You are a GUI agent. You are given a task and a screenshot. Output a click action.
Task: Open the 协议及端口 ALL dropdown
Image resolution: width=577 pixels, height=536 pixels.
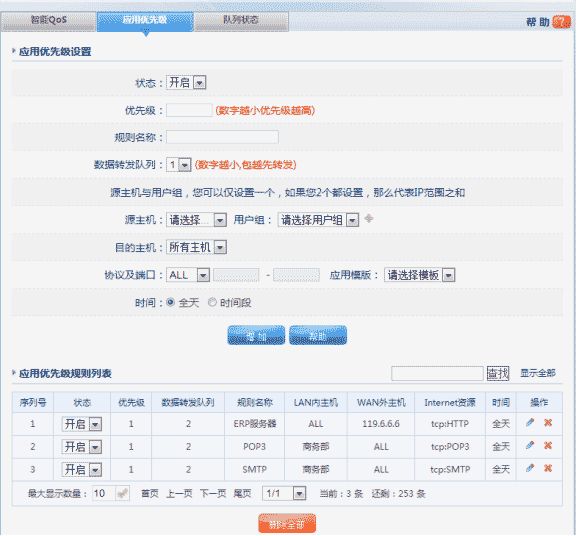click(188, 275)
